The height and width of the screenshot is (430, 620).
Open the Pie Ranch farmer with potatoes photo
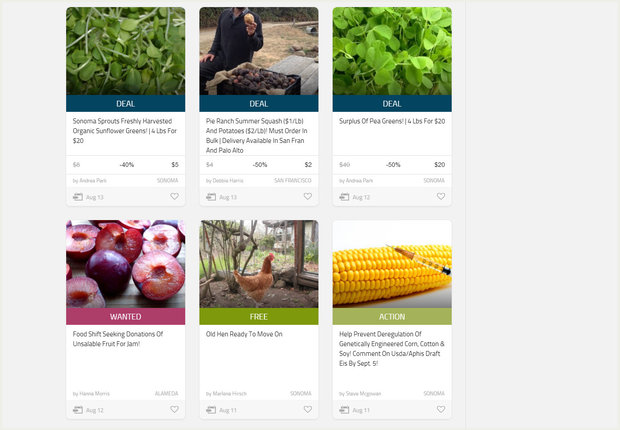(259, 51)
